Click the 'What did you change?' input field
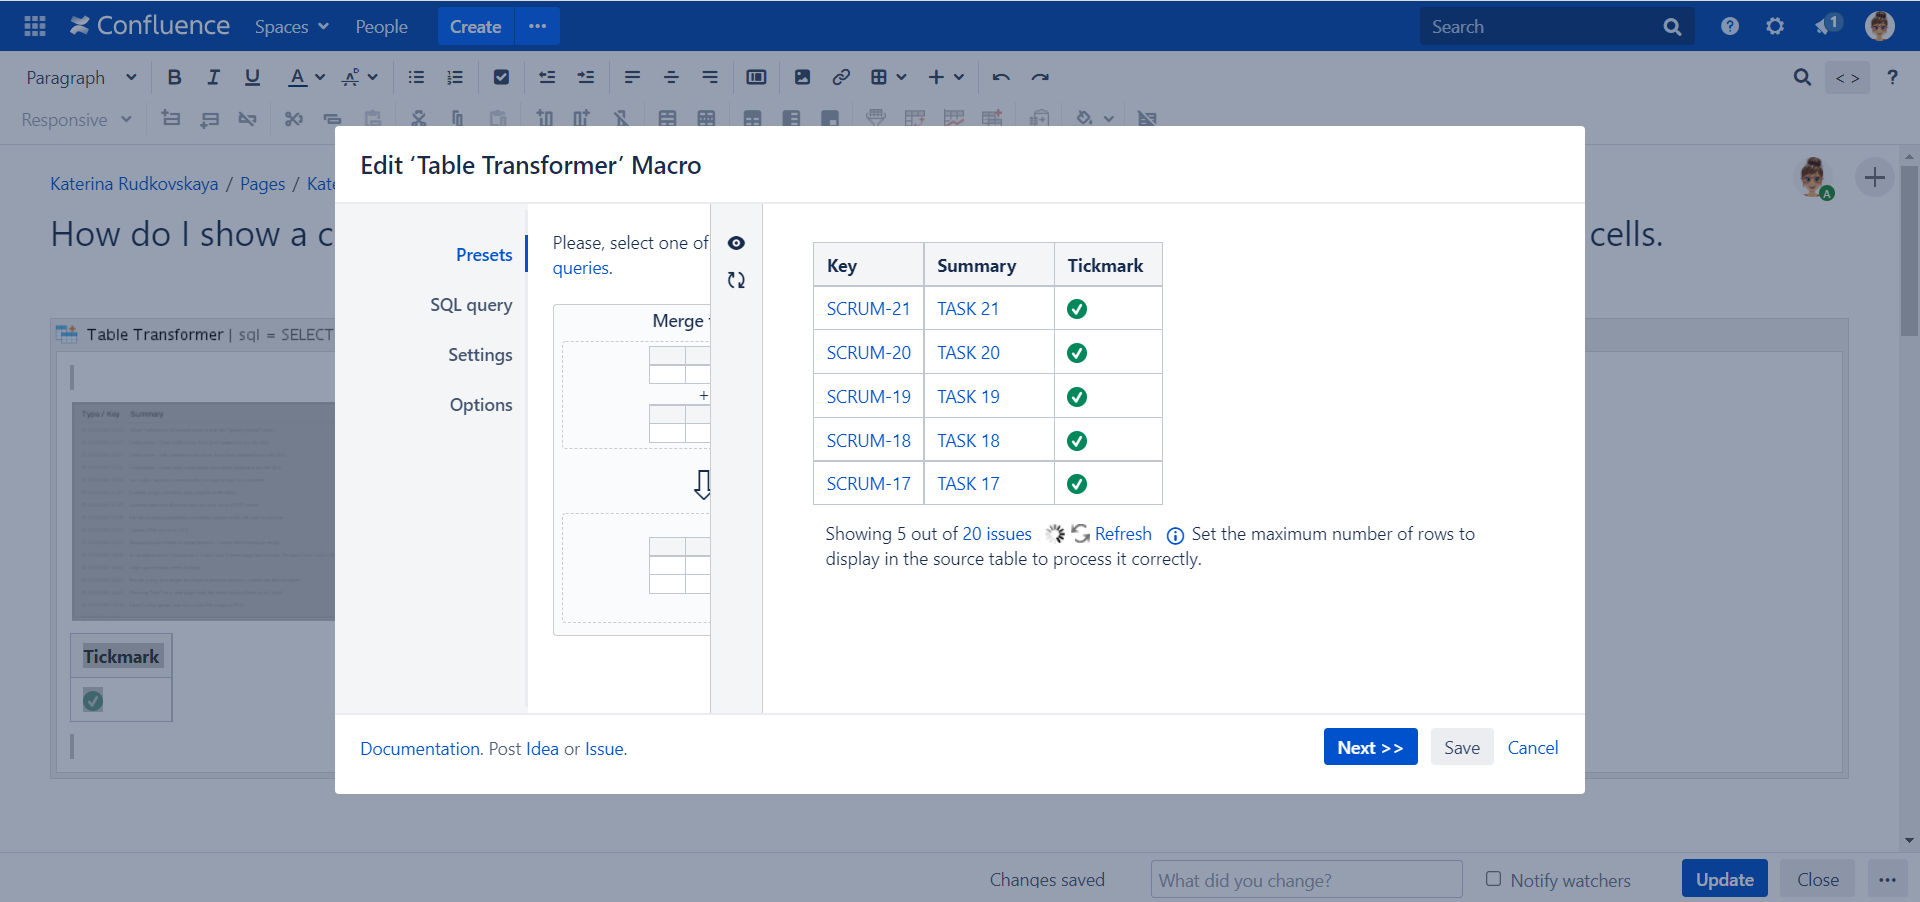1920x902 pixels. pos(1306,880)
